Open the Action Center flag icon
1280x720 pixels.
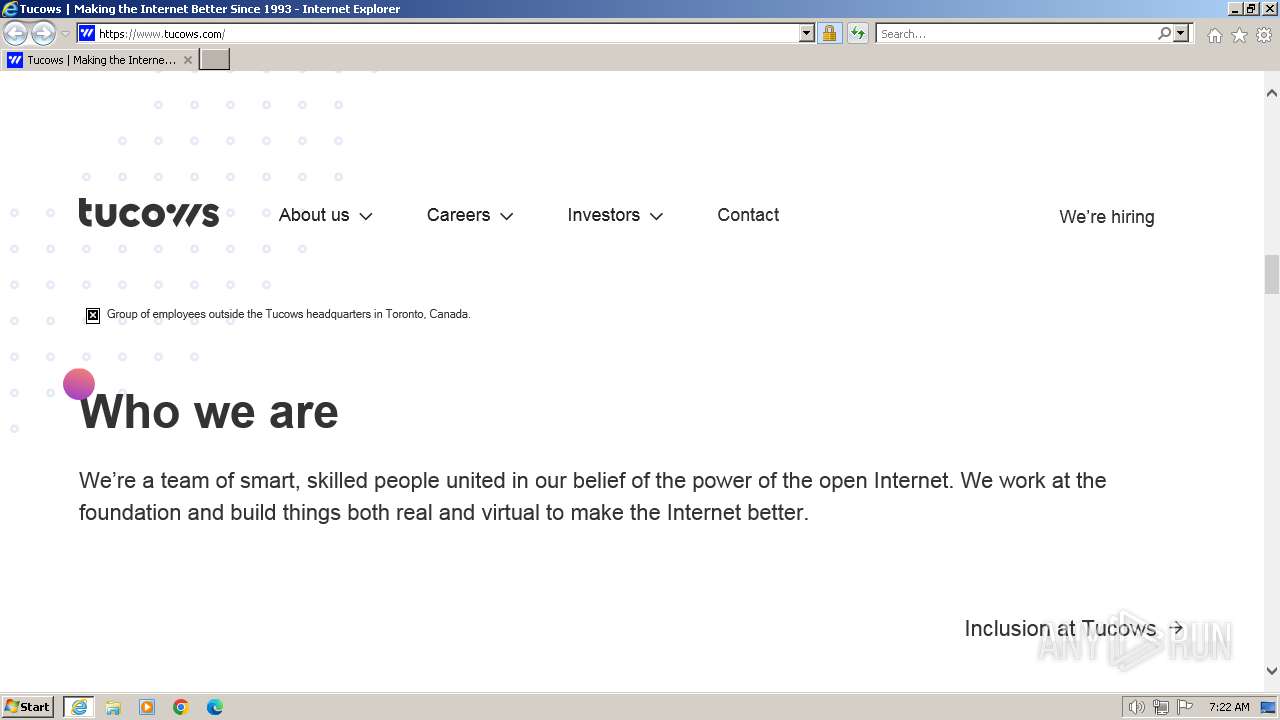1185,707
